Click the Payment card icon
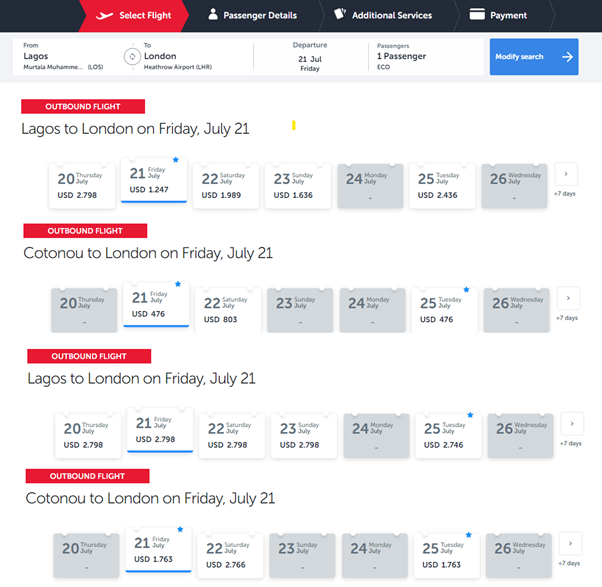 click(477, 15)
